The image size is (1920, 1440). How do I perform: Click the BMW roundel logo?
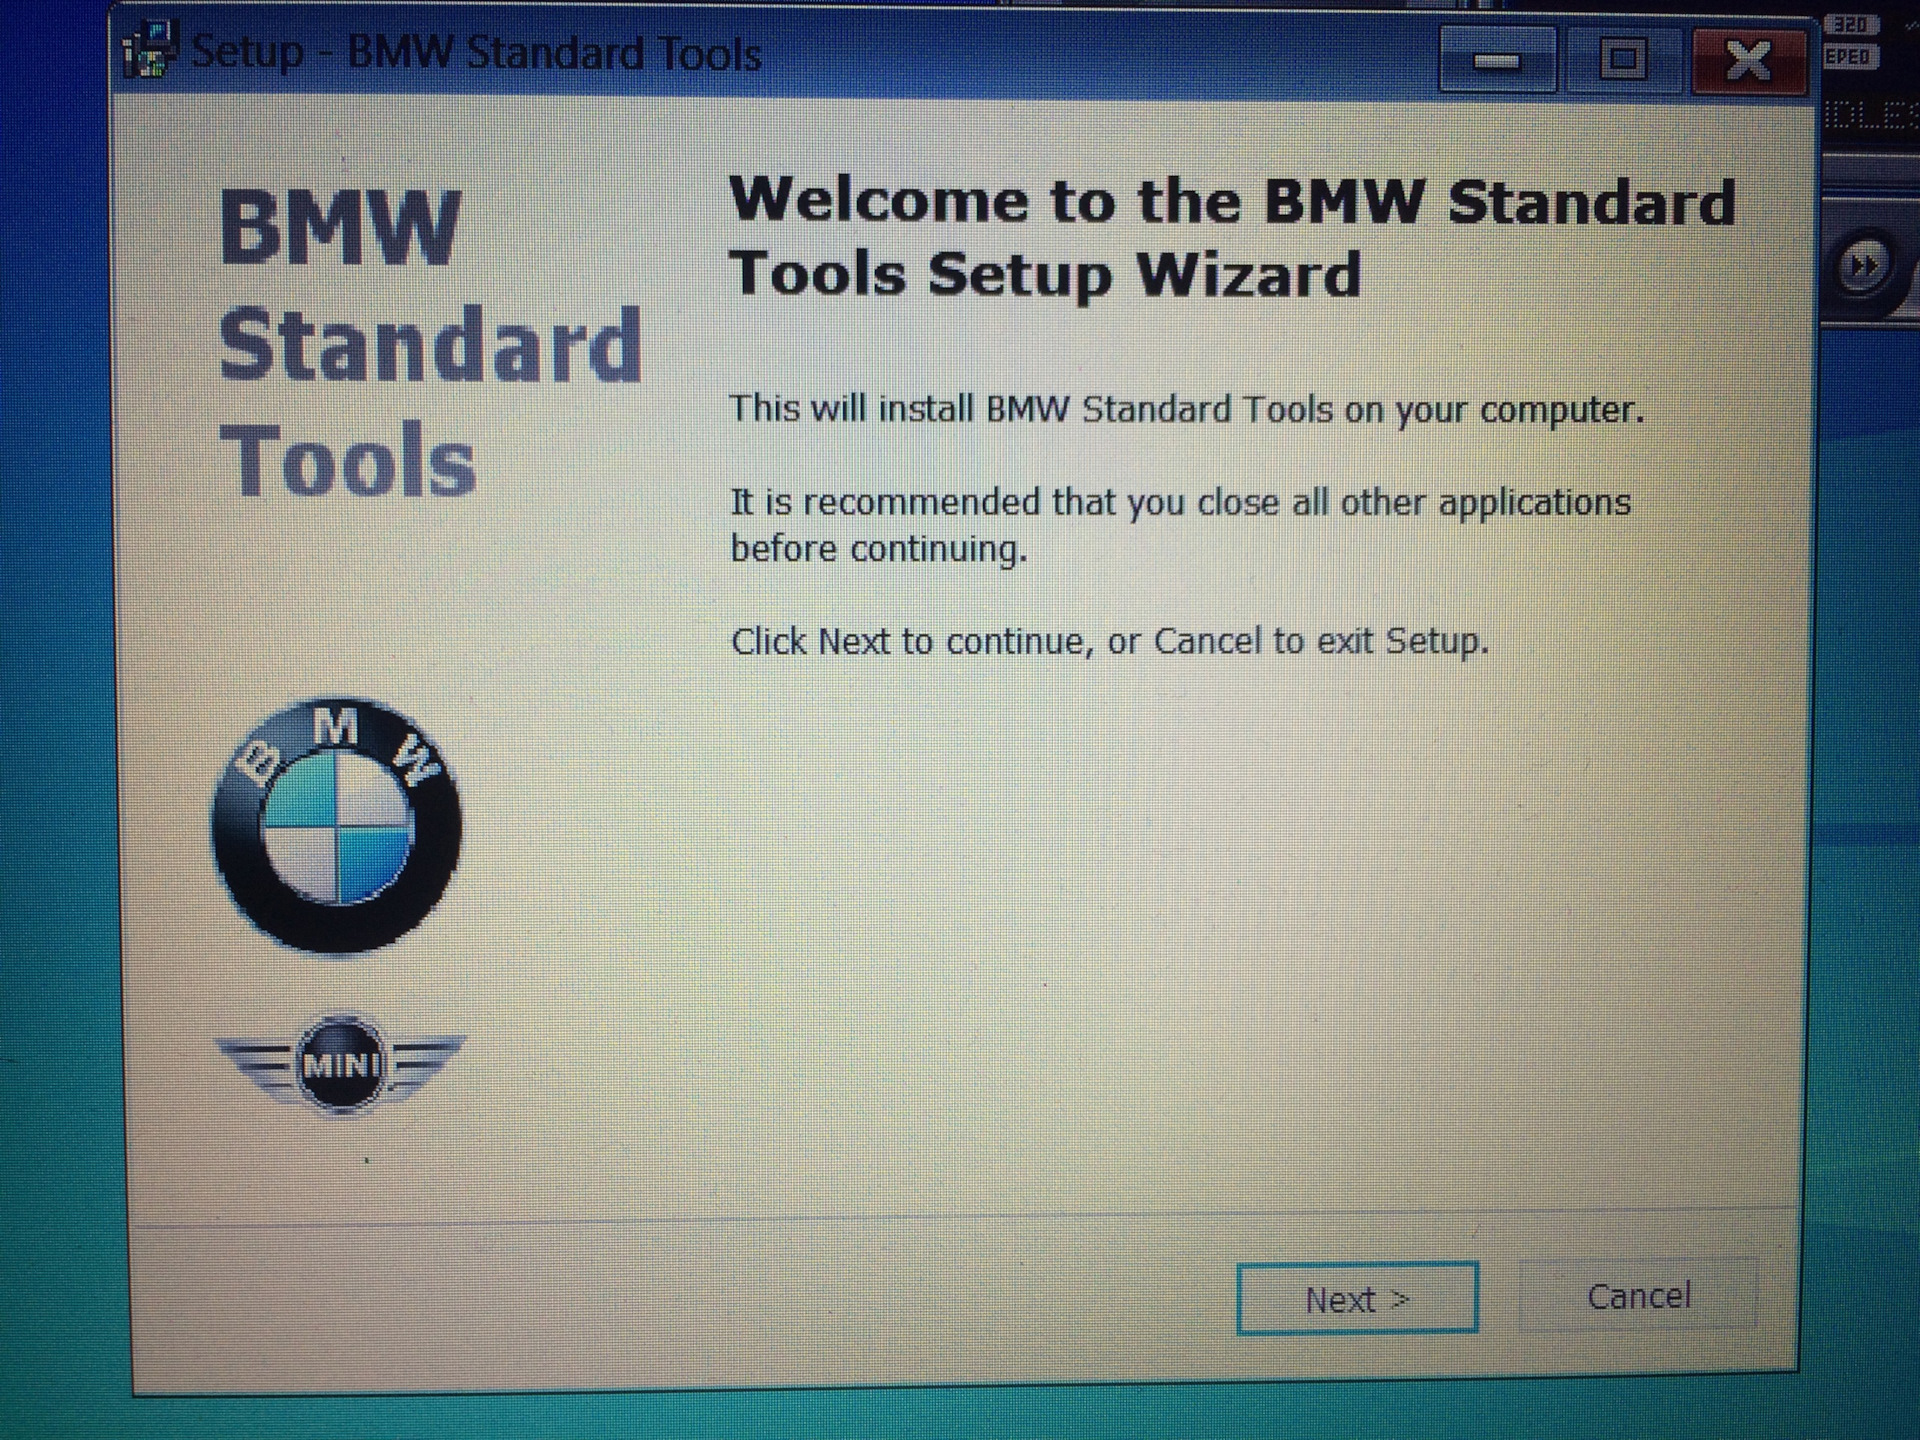pyautogui.click(x=336, y=825)
